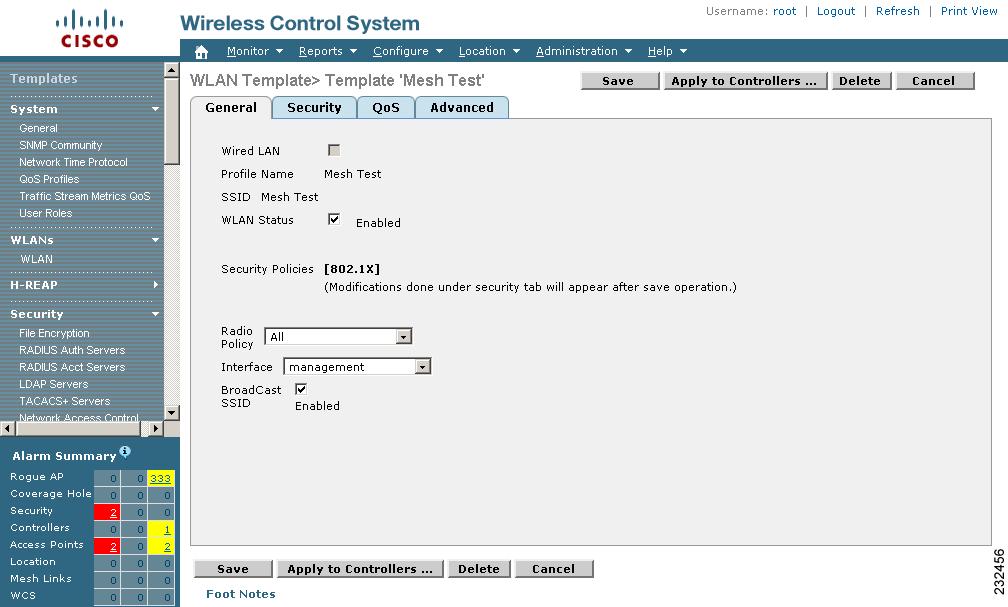Expand the H-REAP section in sidebar
The height and width of the screenshot is (607, 1008).
pos(156,285)
